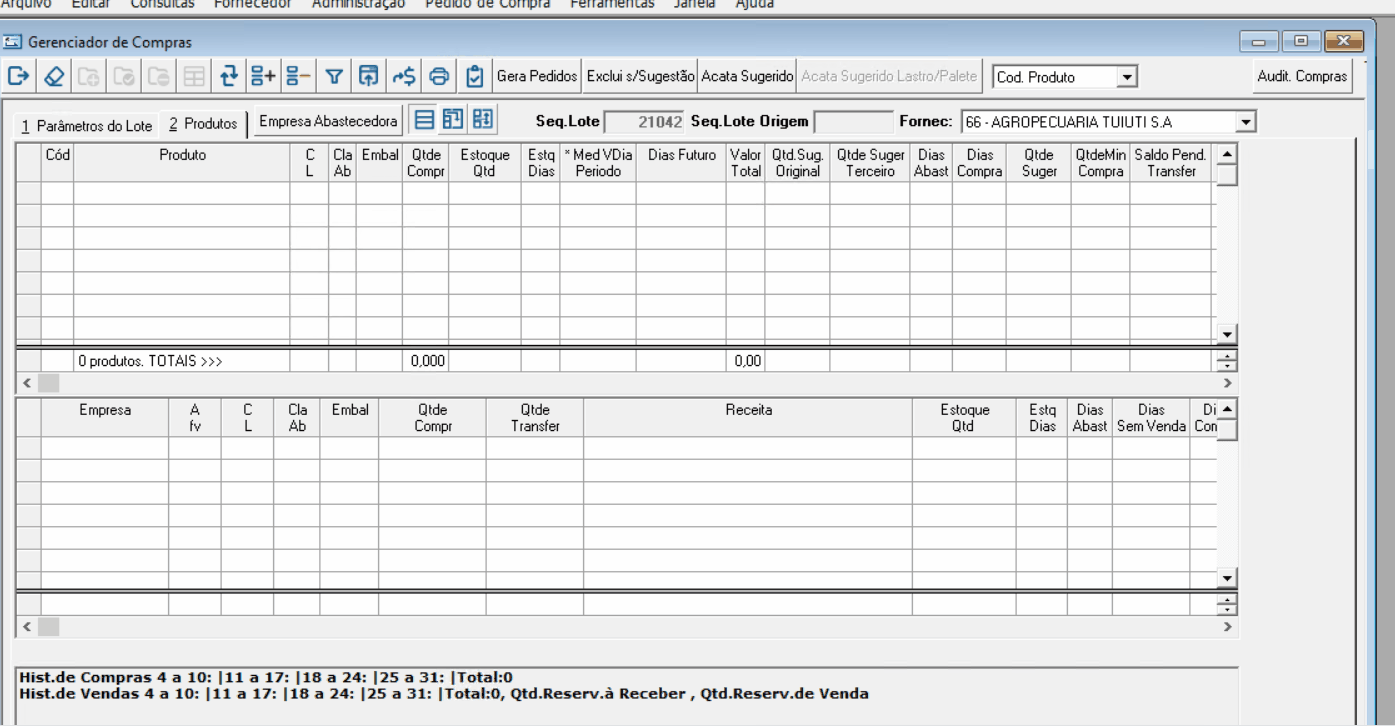The image size is (1395, 726).
Task: Click the Hist.de Compras summary line
Action: (x=266, y=677)
